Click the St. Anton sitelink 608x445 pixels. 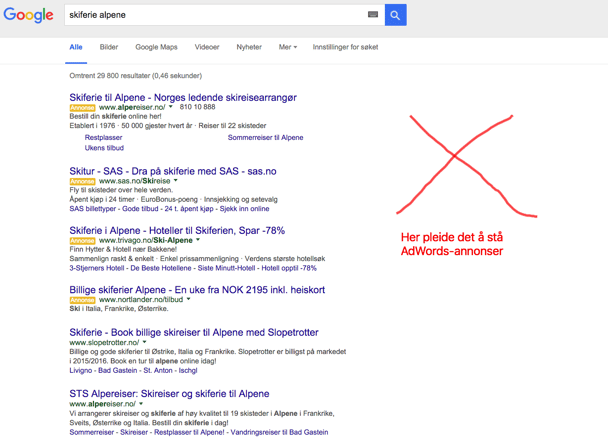[x=158, y=370]
